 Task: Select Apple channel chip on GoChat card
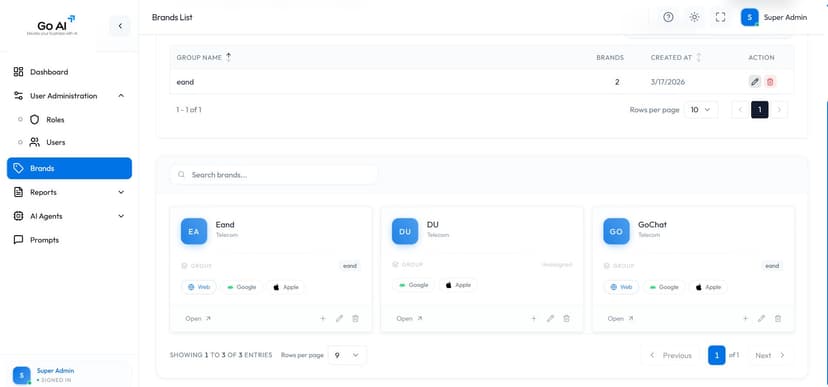pos(708,287)
